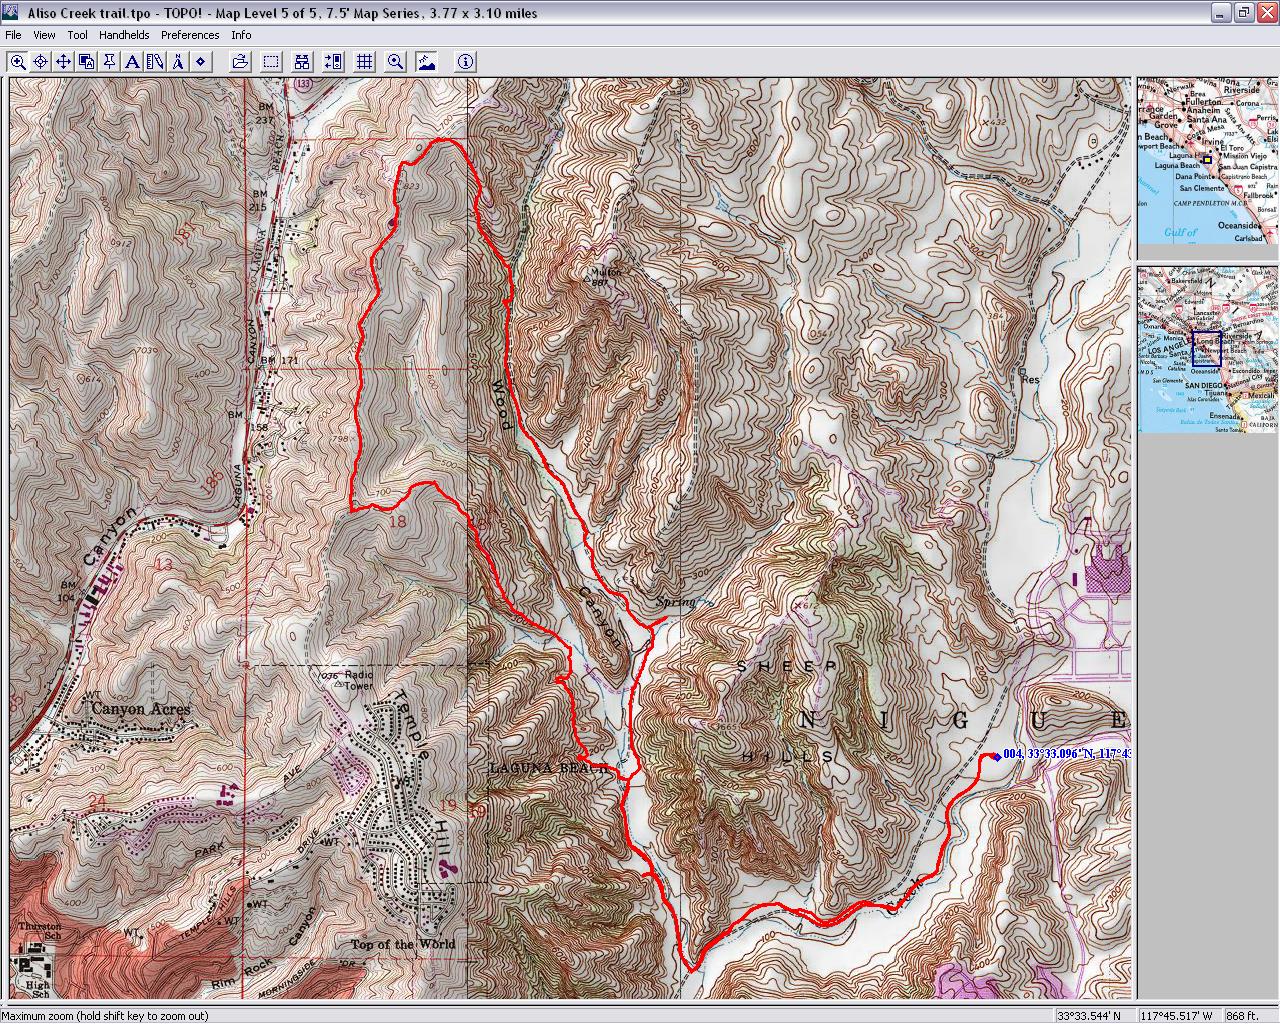Click the Canyon Acres map label
The height and width of the screenshot is (1024, 1280).
(x=140, y=709)
